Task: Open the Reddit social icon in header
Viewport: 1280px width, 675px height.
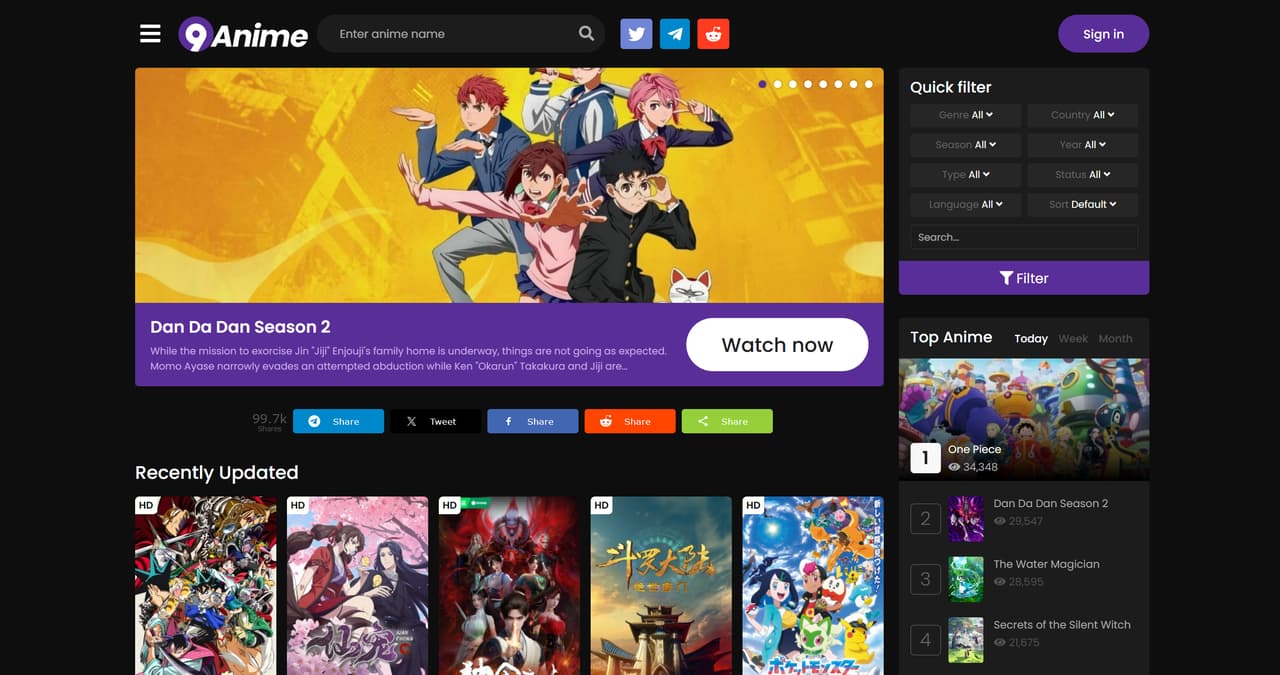Action: coord(713,34)
